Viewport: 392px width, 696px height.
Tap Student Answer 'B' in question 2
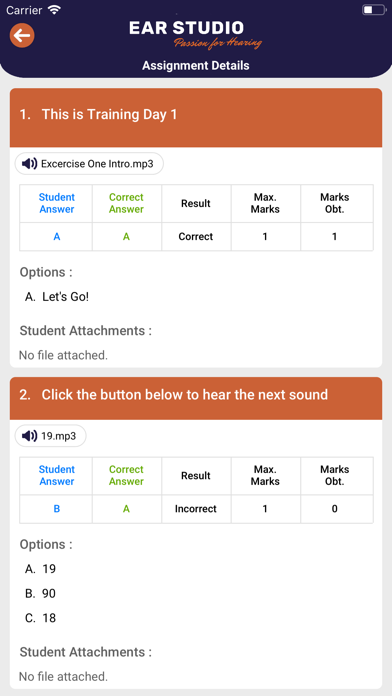[57, 509]
